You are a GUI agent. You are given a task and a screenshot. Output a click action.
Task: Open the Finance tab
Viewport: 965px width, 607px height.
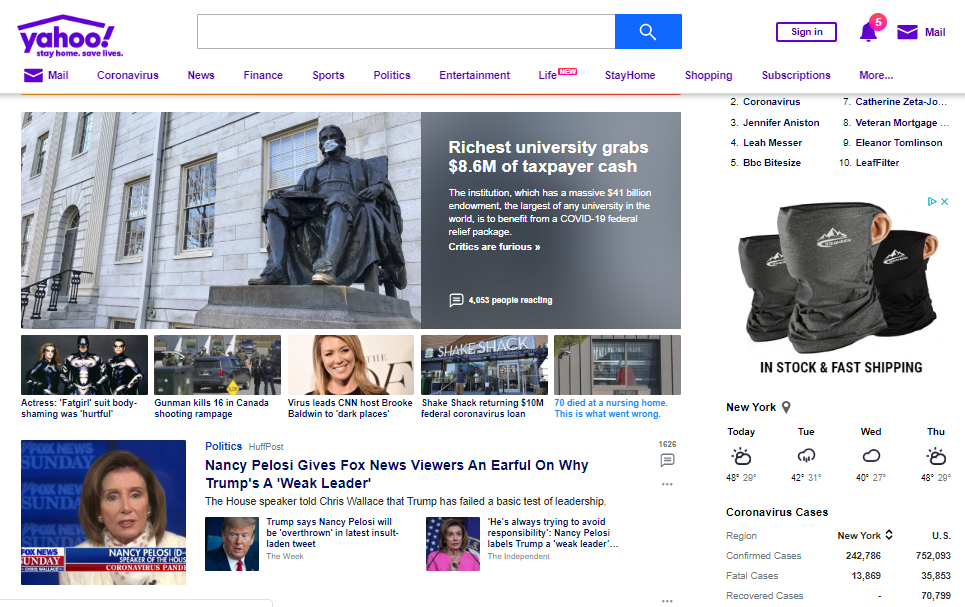[263, 75]
